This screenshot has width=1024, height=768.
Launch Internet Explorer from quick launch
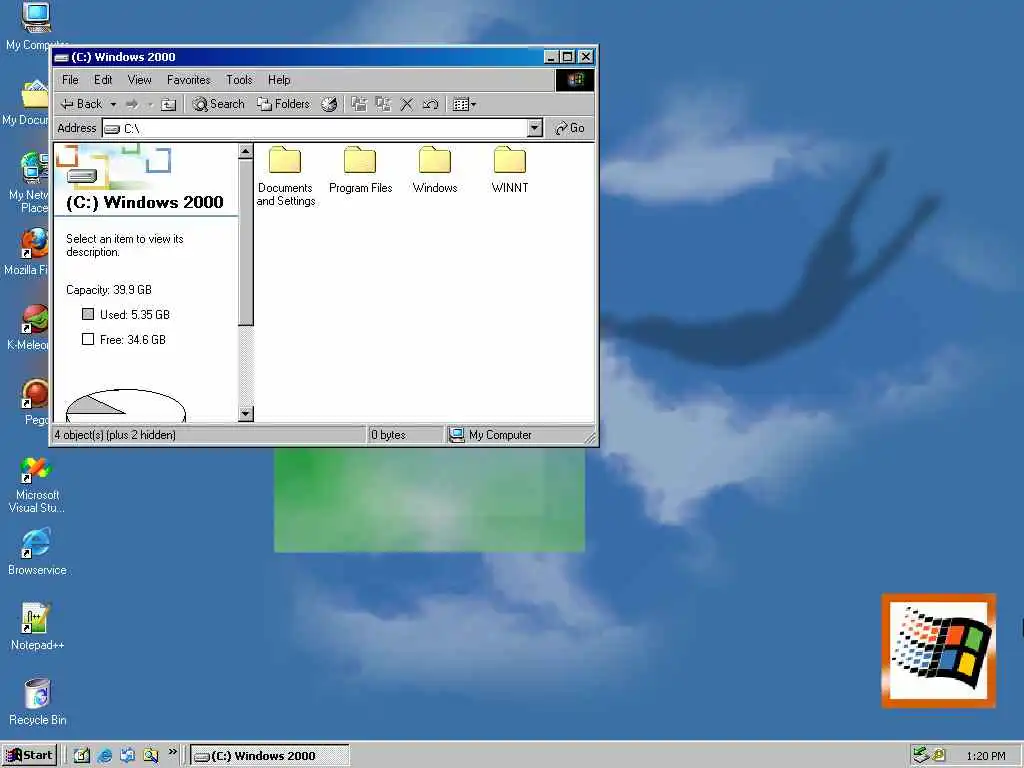104,755
